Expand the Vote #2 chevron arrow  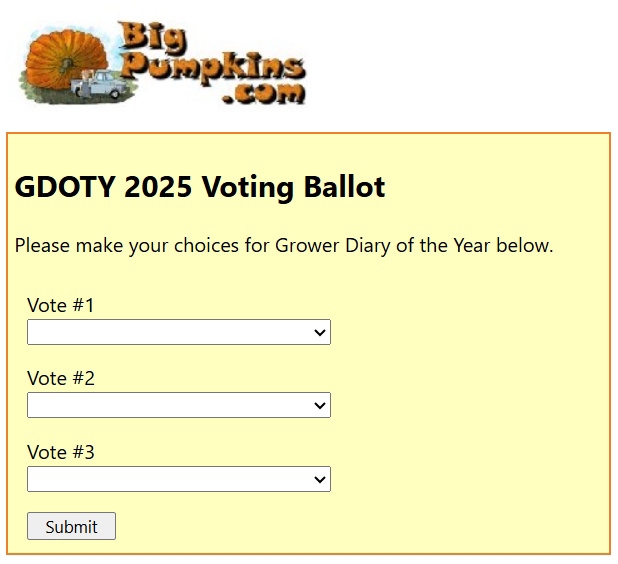[x=320, y=405]
